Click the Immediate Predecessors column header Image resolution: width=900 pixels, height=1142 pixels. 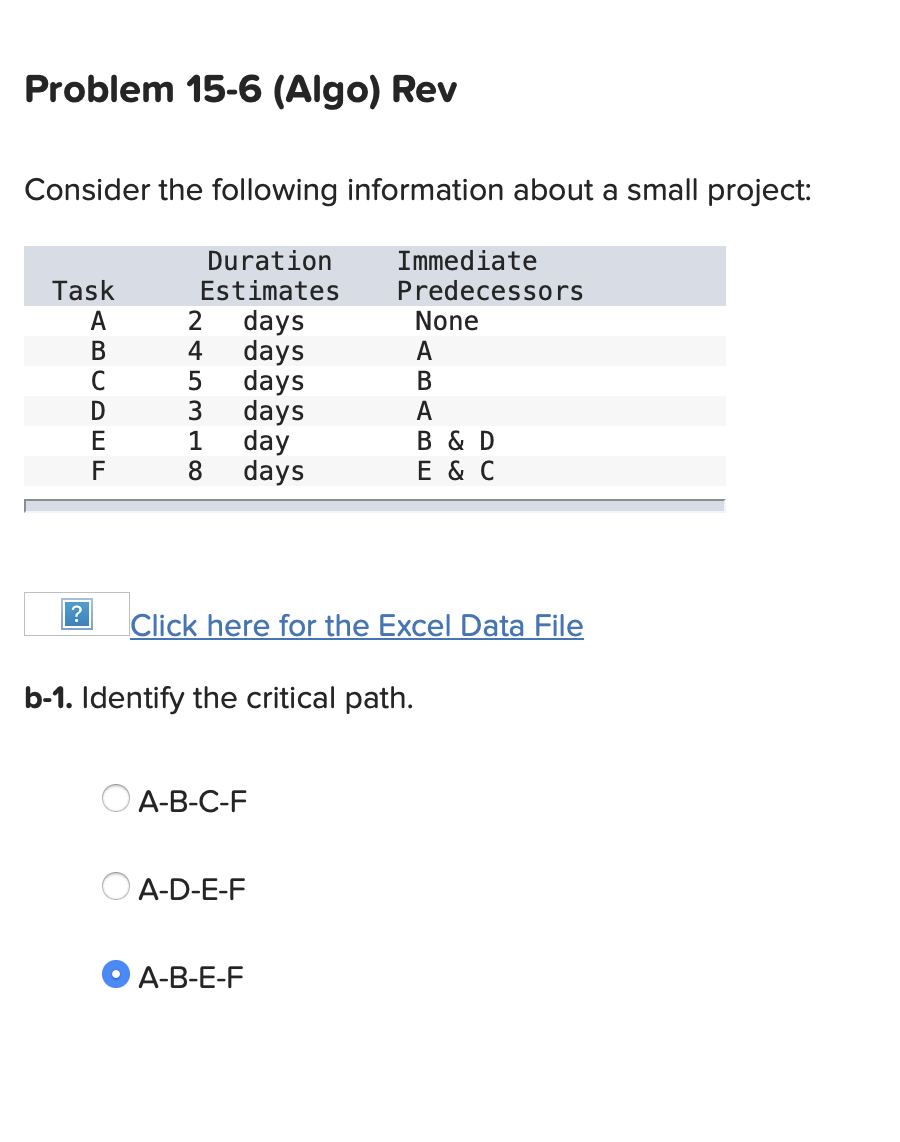[x=466, y=275]
